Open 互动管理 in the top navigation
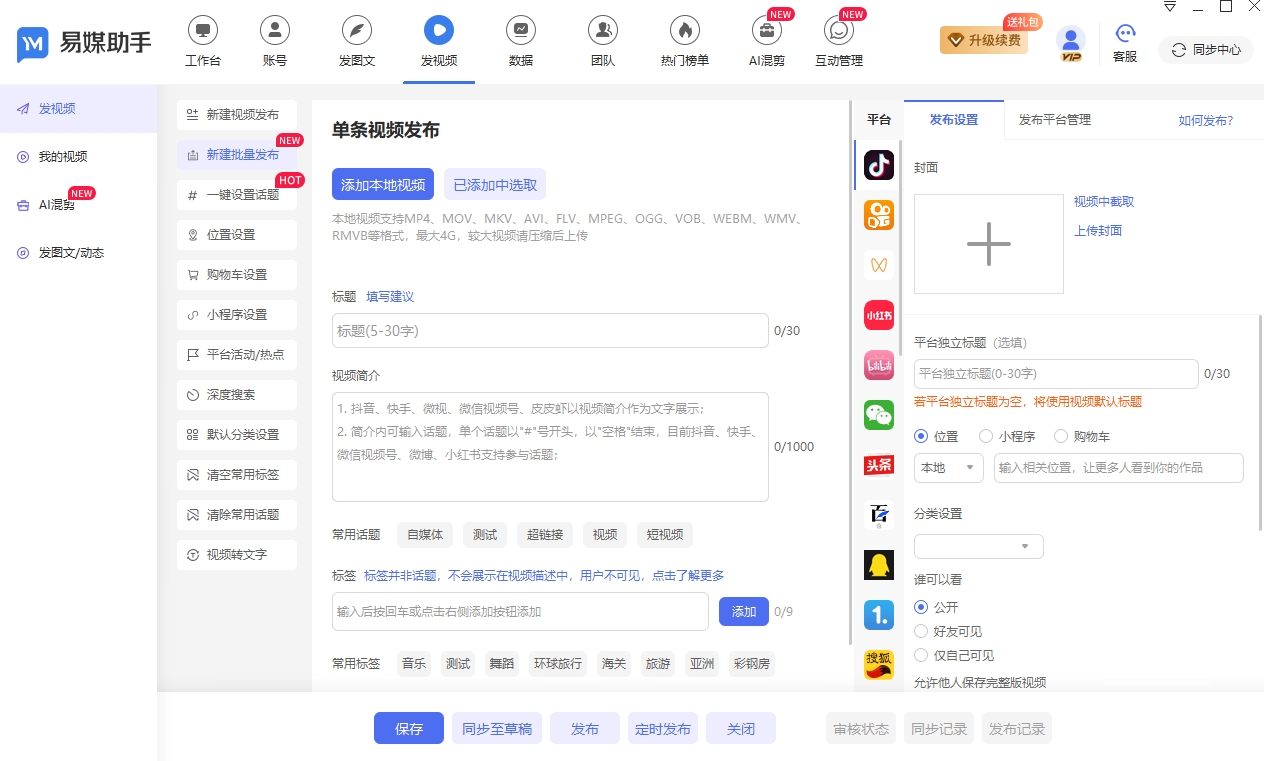The image size is (1264, 761). 837,41
